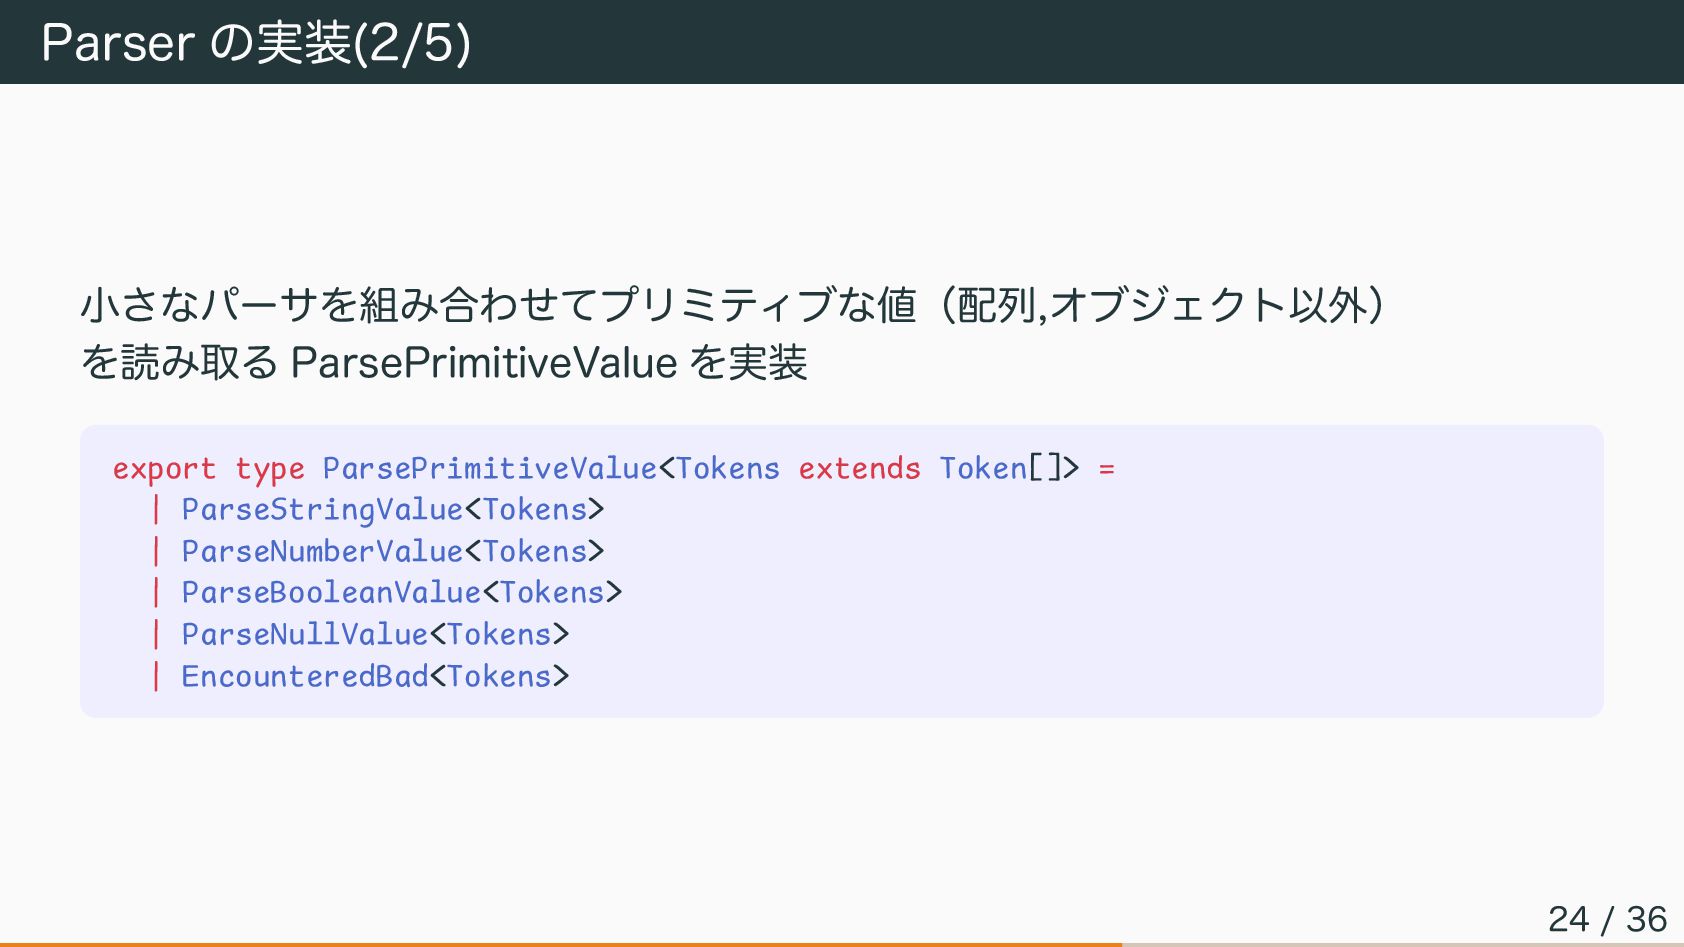Click the orange slide progress bar

[x=560, y=943]
